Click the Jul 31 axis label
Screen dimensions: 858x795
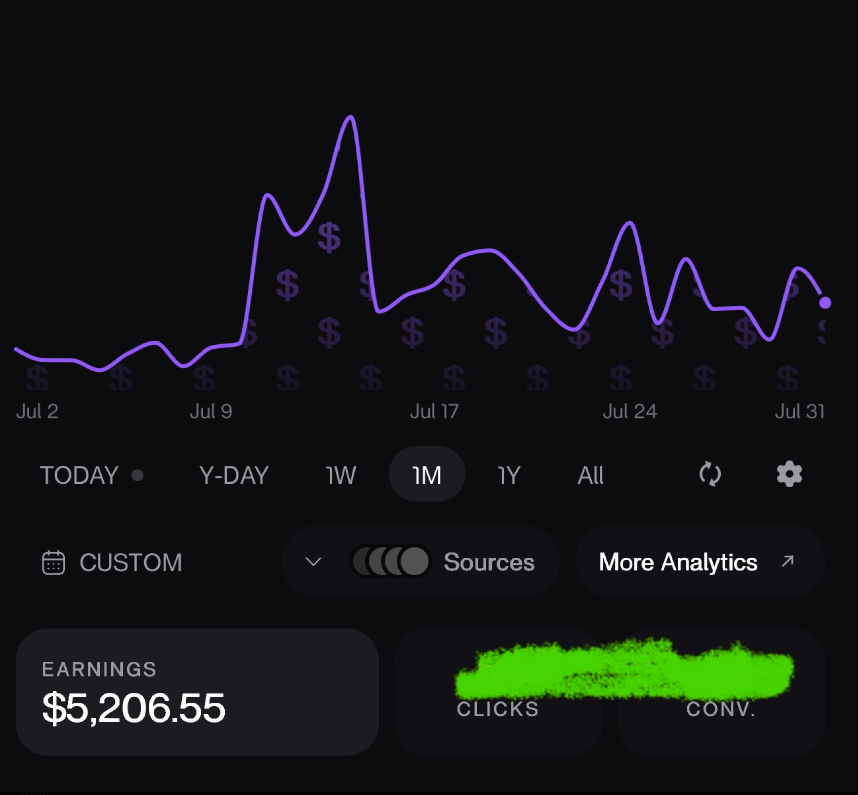[x=799, y=411]
